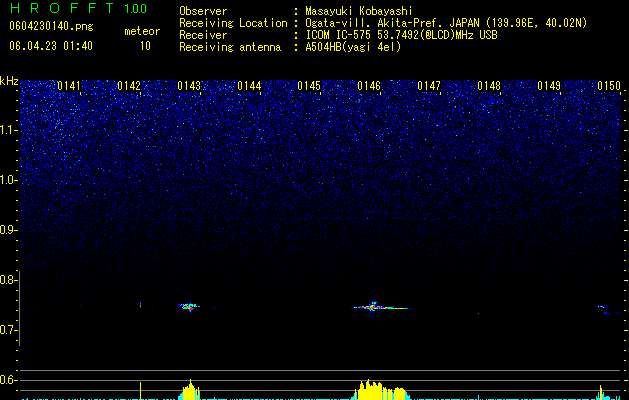Click the 0146 time marker
The width and height of the screenshot is (629, 400).
[x=369, y=86]
